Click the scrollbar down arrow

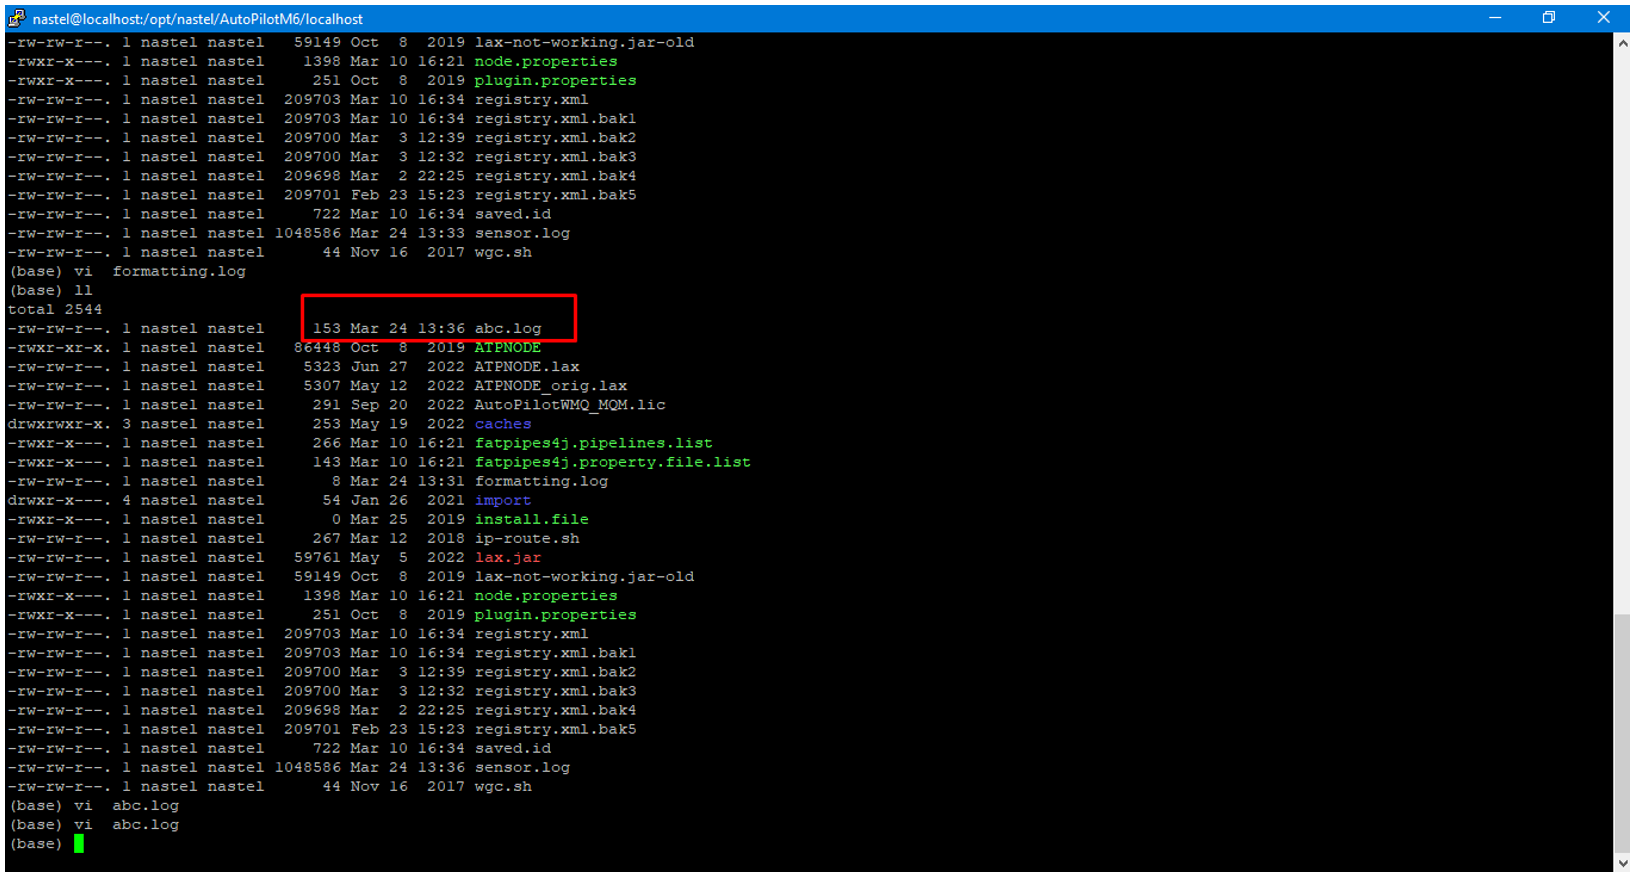point(1622,862)
